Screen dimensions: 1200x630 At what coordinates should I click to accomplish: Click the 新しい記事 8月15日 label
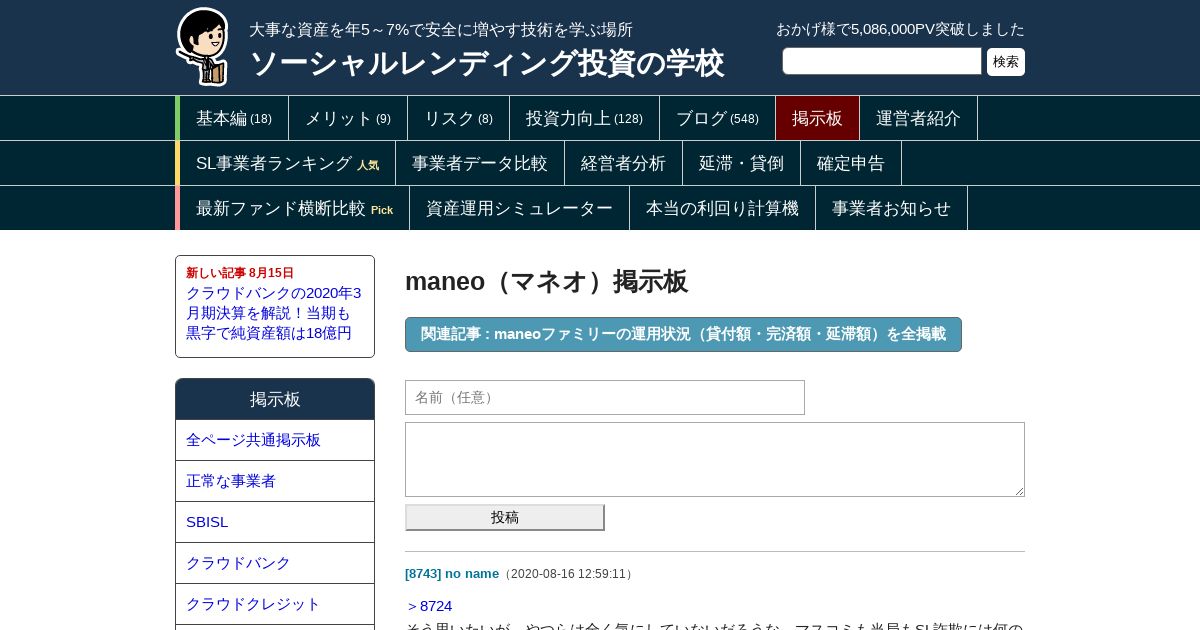(240, 273)
